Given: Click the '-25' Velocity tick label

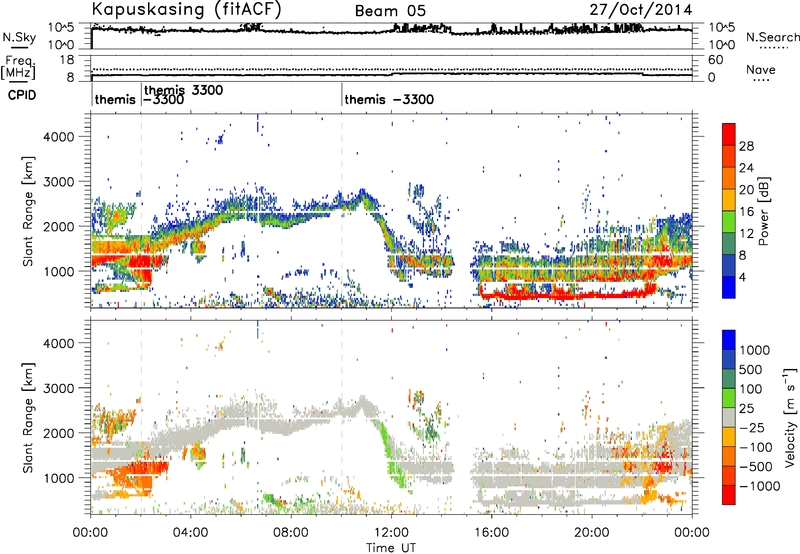Looking at the screenshot, I should coord(752,427).
